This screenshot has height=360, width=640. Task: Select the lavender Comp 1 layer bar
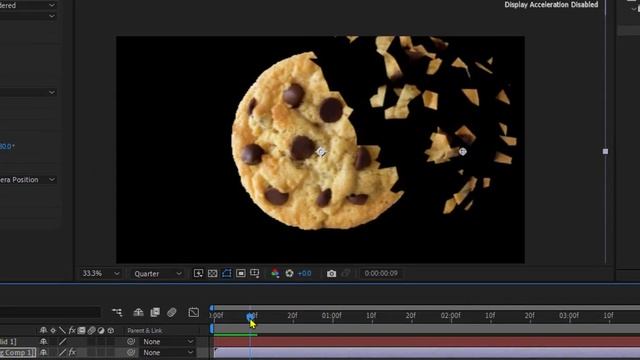click(x=427, y=353)
